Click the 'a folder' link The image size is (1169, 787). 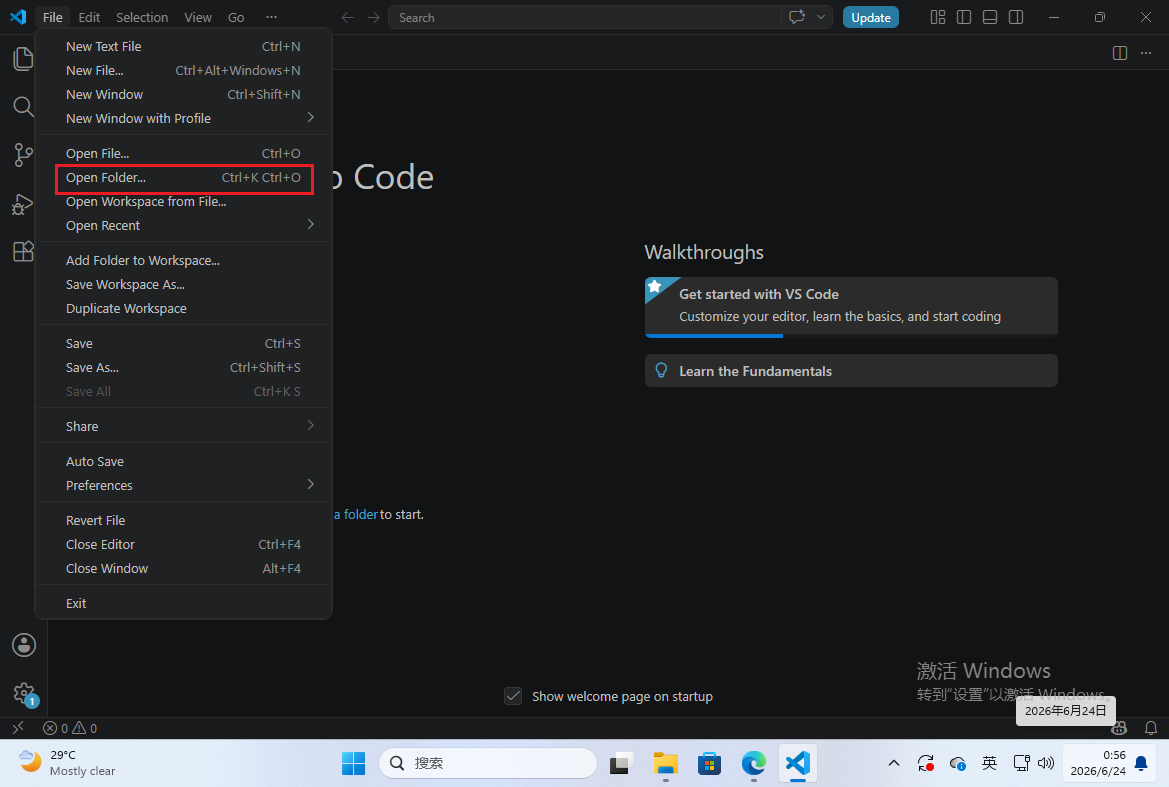coord(356,514)
